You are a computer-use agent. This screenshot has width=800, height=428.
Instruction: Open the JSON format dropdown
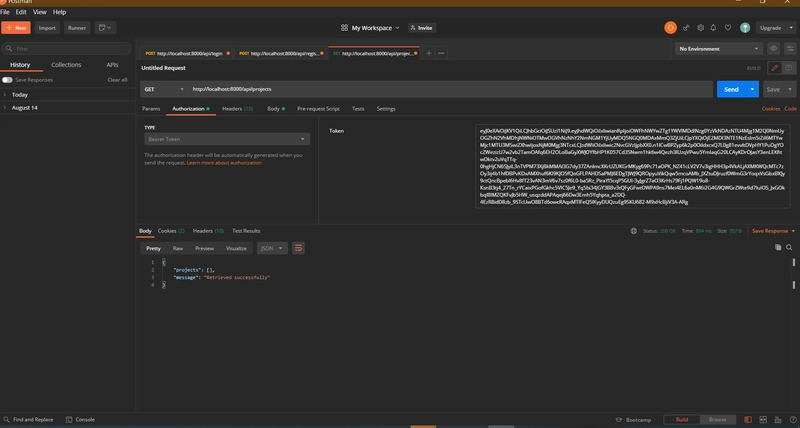tap(272, 248)
